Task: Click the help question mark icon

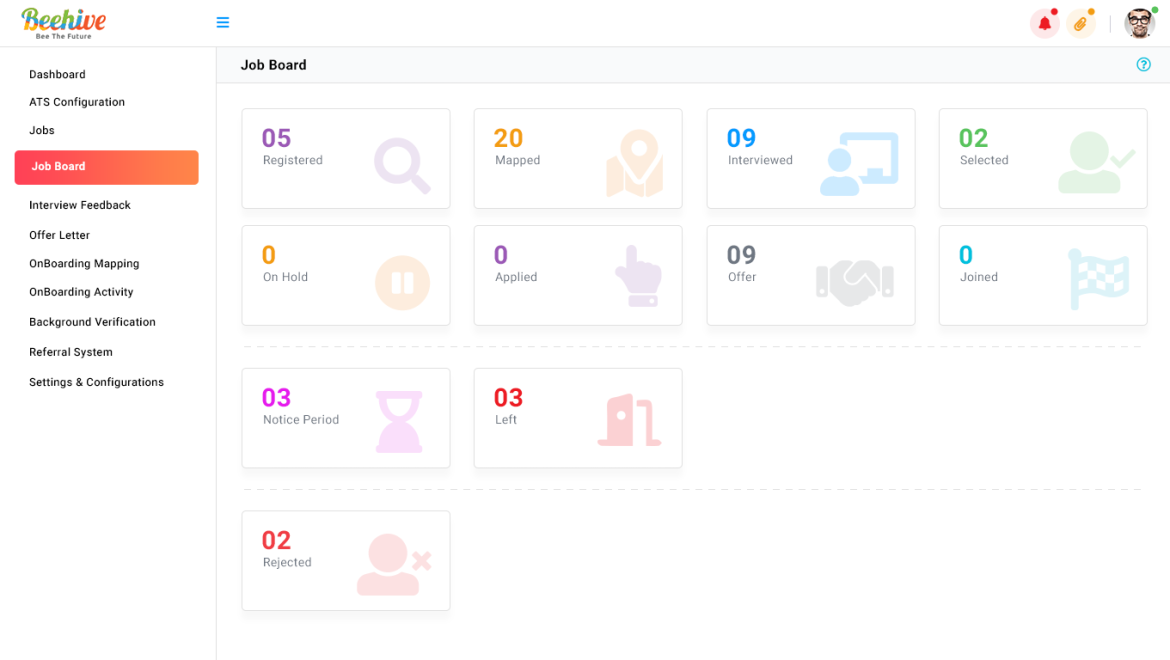Action: (x=1143, y=65)
